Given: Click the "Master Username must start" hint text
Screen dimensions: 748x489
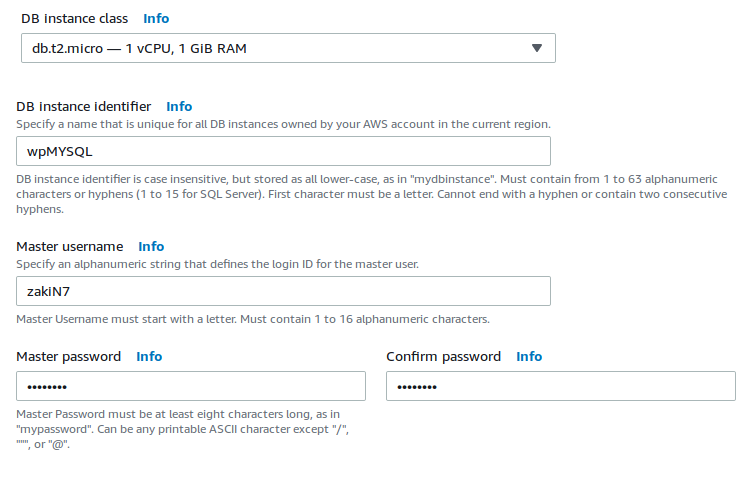Looking at the screenshot, I should (x=253, y=319).
